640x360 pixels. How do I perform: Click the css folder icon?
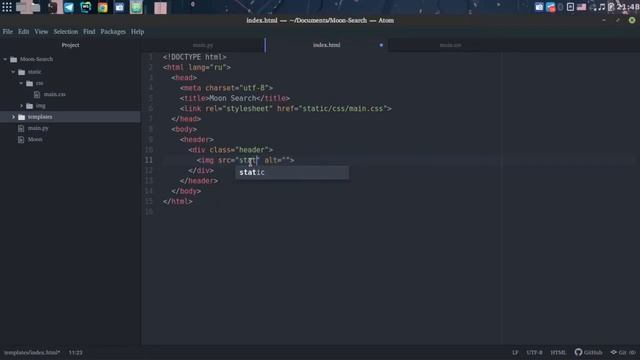click(x=29, y=83)
